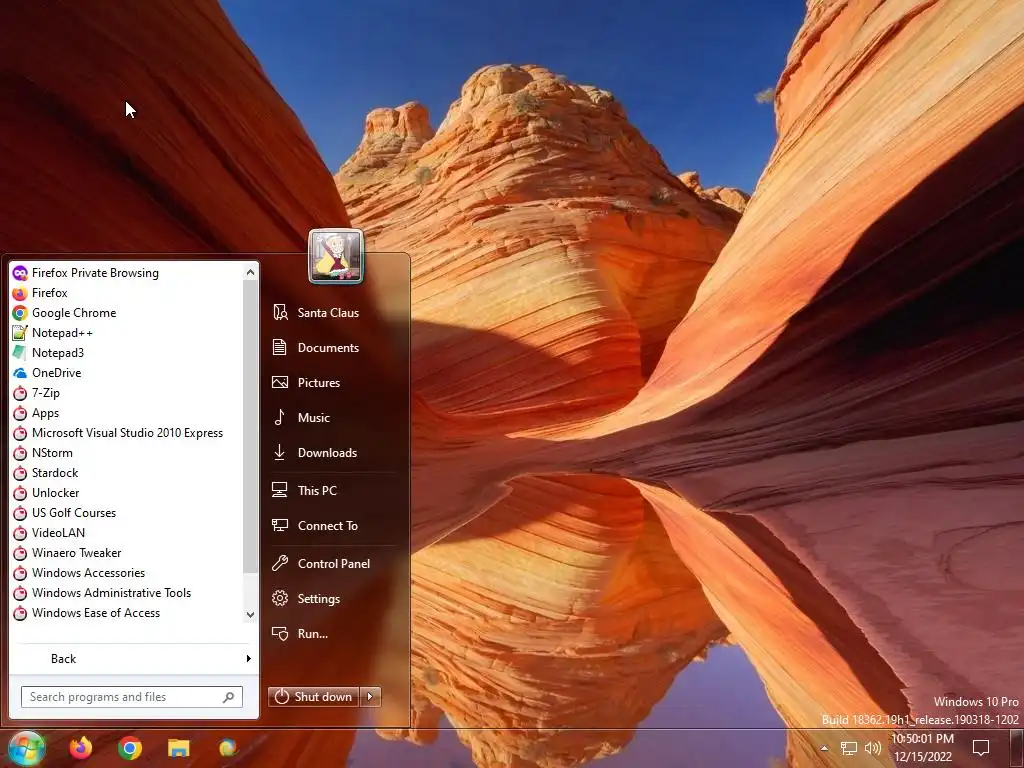The image size is (1024, 768).
Task: Click the programs list scroll-up arrow
Action: coord(250,272)
